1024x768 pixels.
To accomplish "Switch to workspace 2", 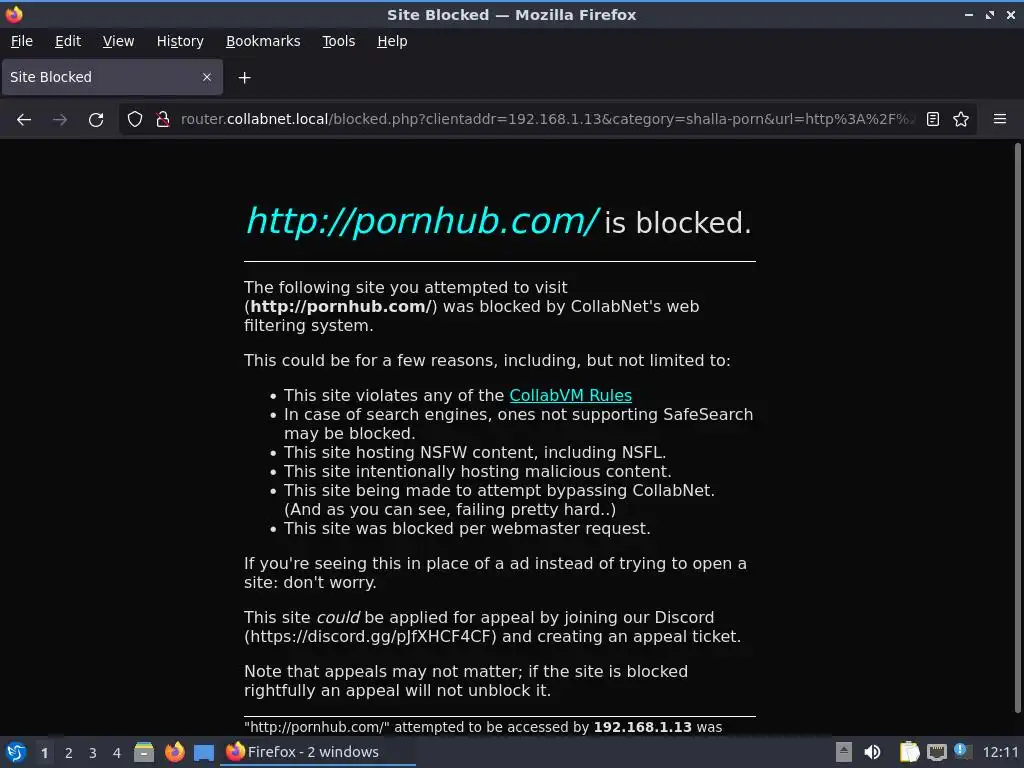I will coord(69,753).
